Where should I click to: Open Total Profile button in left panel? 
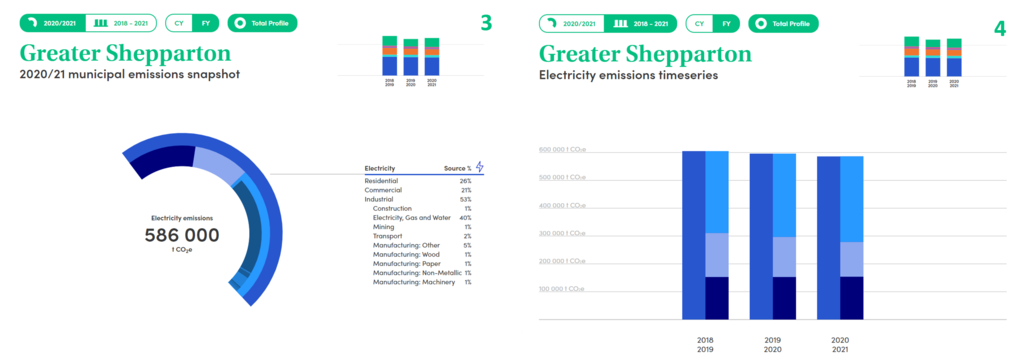[263, 23]
